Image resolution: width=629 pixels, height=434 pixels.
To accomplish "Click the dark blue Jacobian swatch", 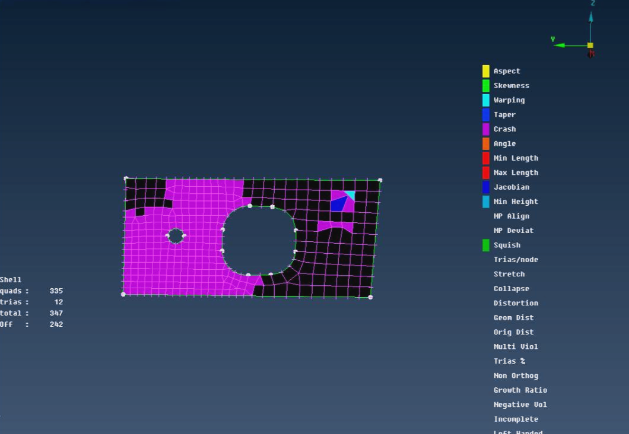I will [486, 187].
